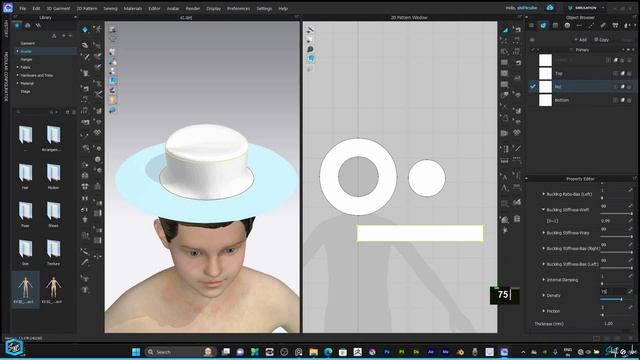Expand Internal Damping property
The width and height of the screenshot is (640, 360).
click(543, 280)
